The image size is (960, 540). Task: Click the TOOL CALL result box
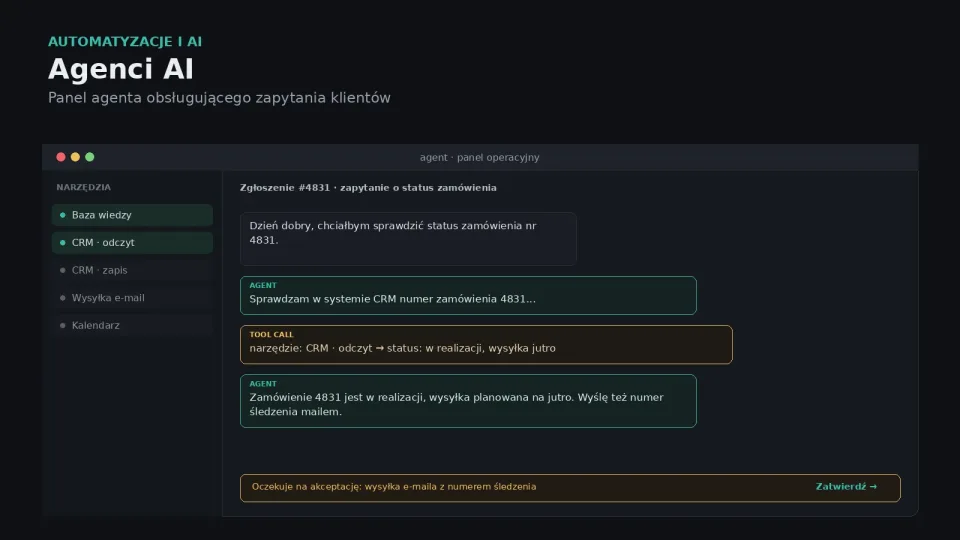tap(486, 345)
